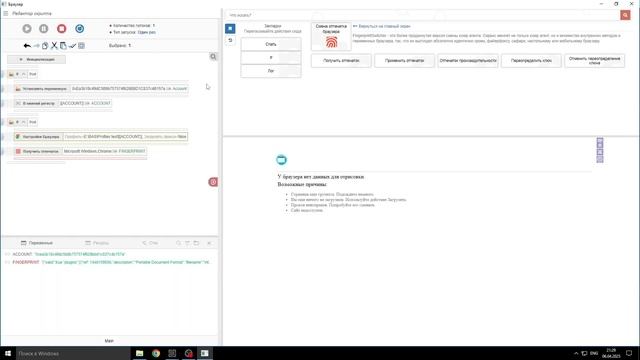The height and width of the screenshot is (360, 640).
Task: Select the Настройки браузера action
Action: pyautogui.click(x=101, y=137)
